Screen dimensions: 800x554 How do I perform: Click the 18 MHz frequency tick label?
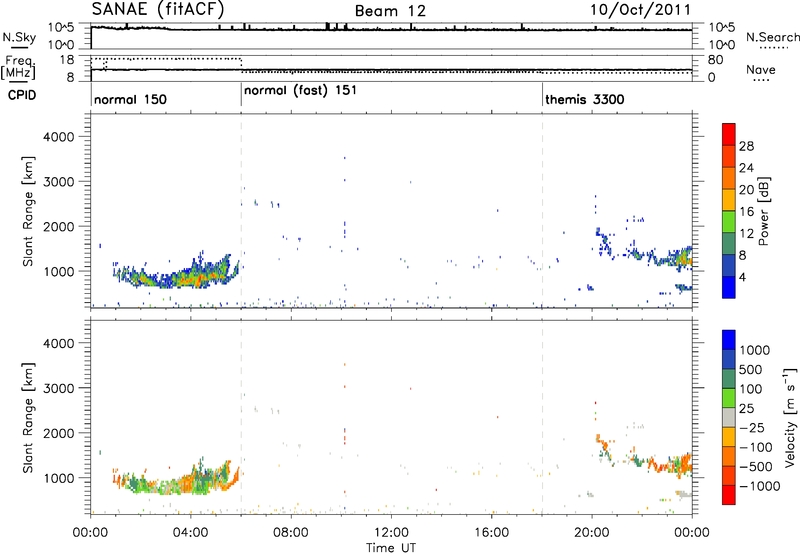pyautogui.click(x=66, y=60)
